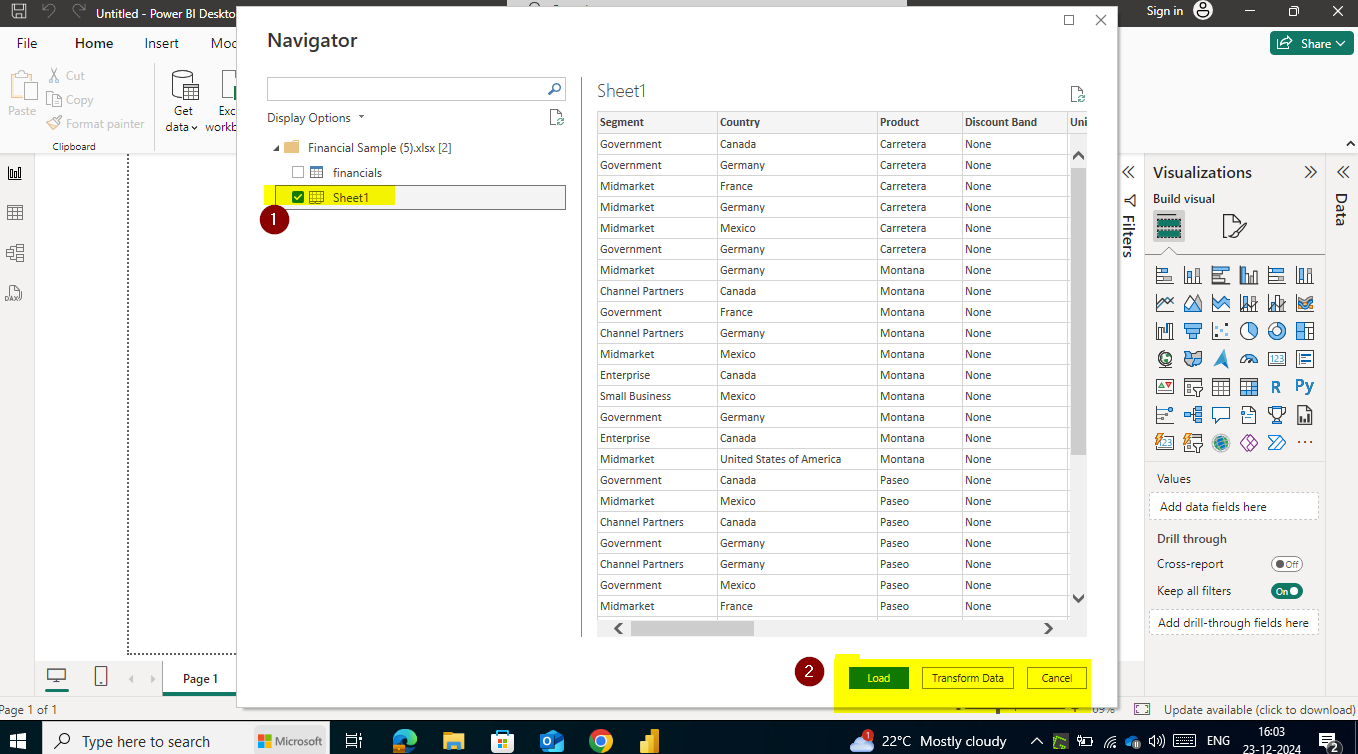Image resolution: width=1358 pixels, height=754 pixels.
Task: Select the card (123) visual
Action: click(1276, 359)
